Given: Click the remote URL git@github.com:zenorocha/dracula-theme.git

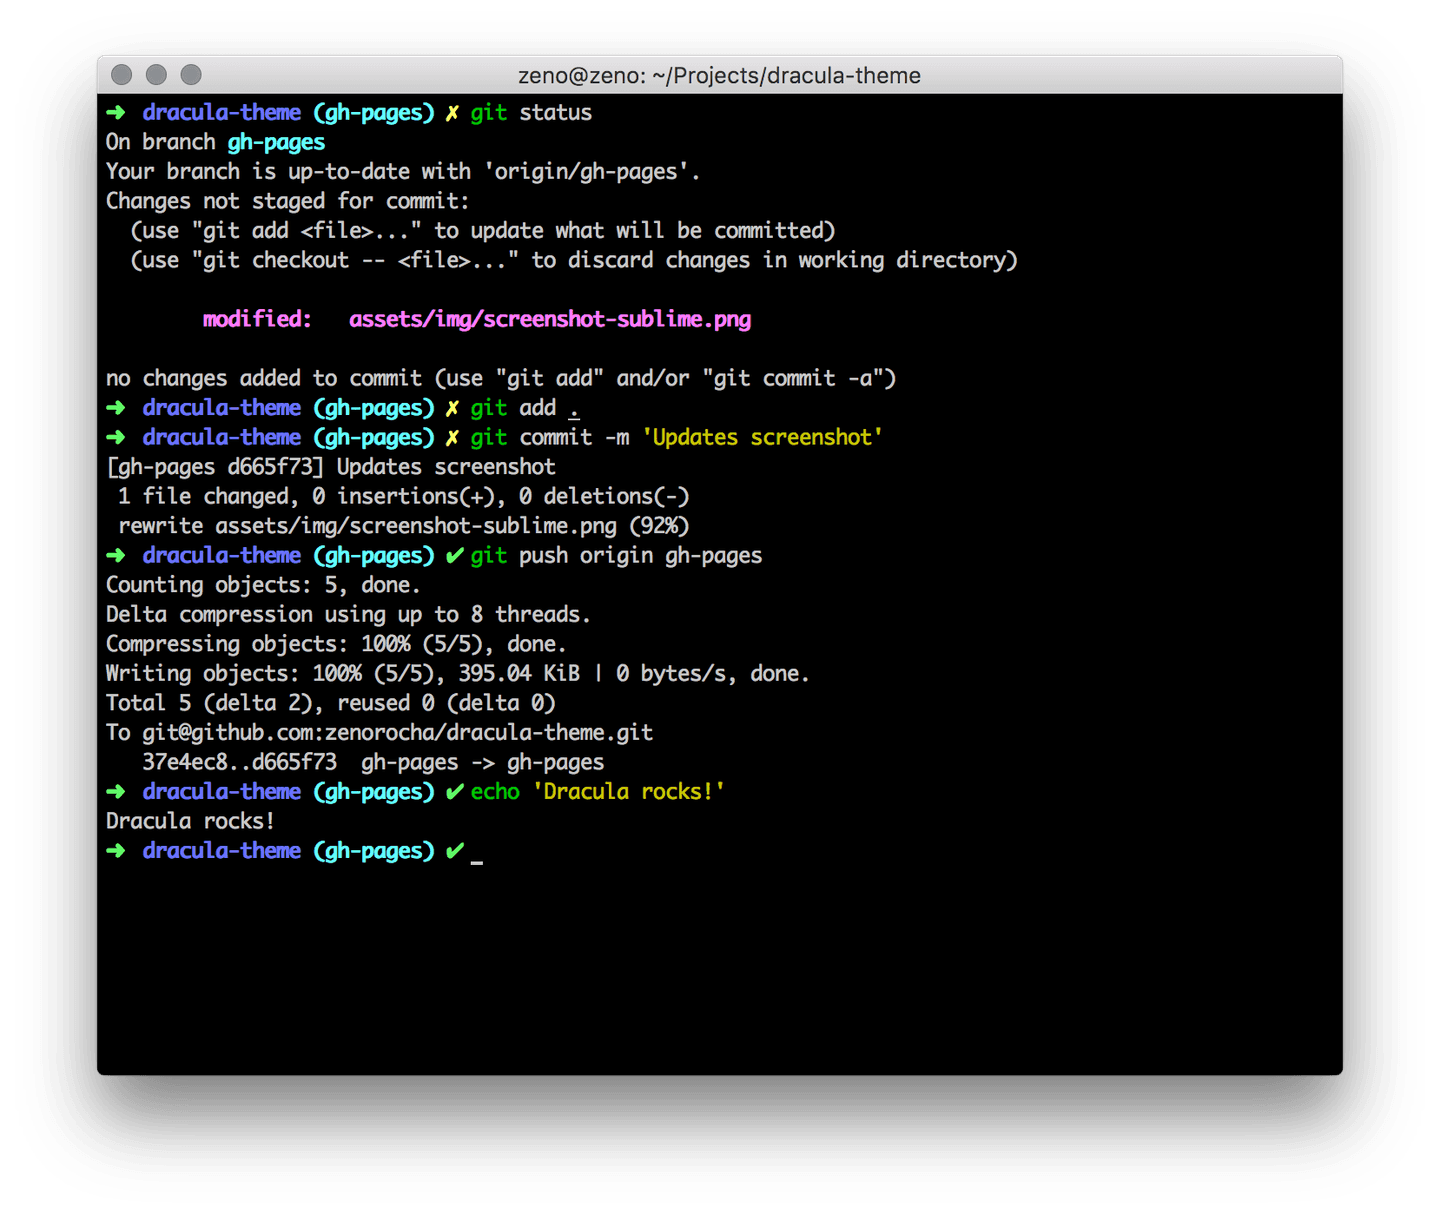Looking at the screenshot, I should point(395,731).
